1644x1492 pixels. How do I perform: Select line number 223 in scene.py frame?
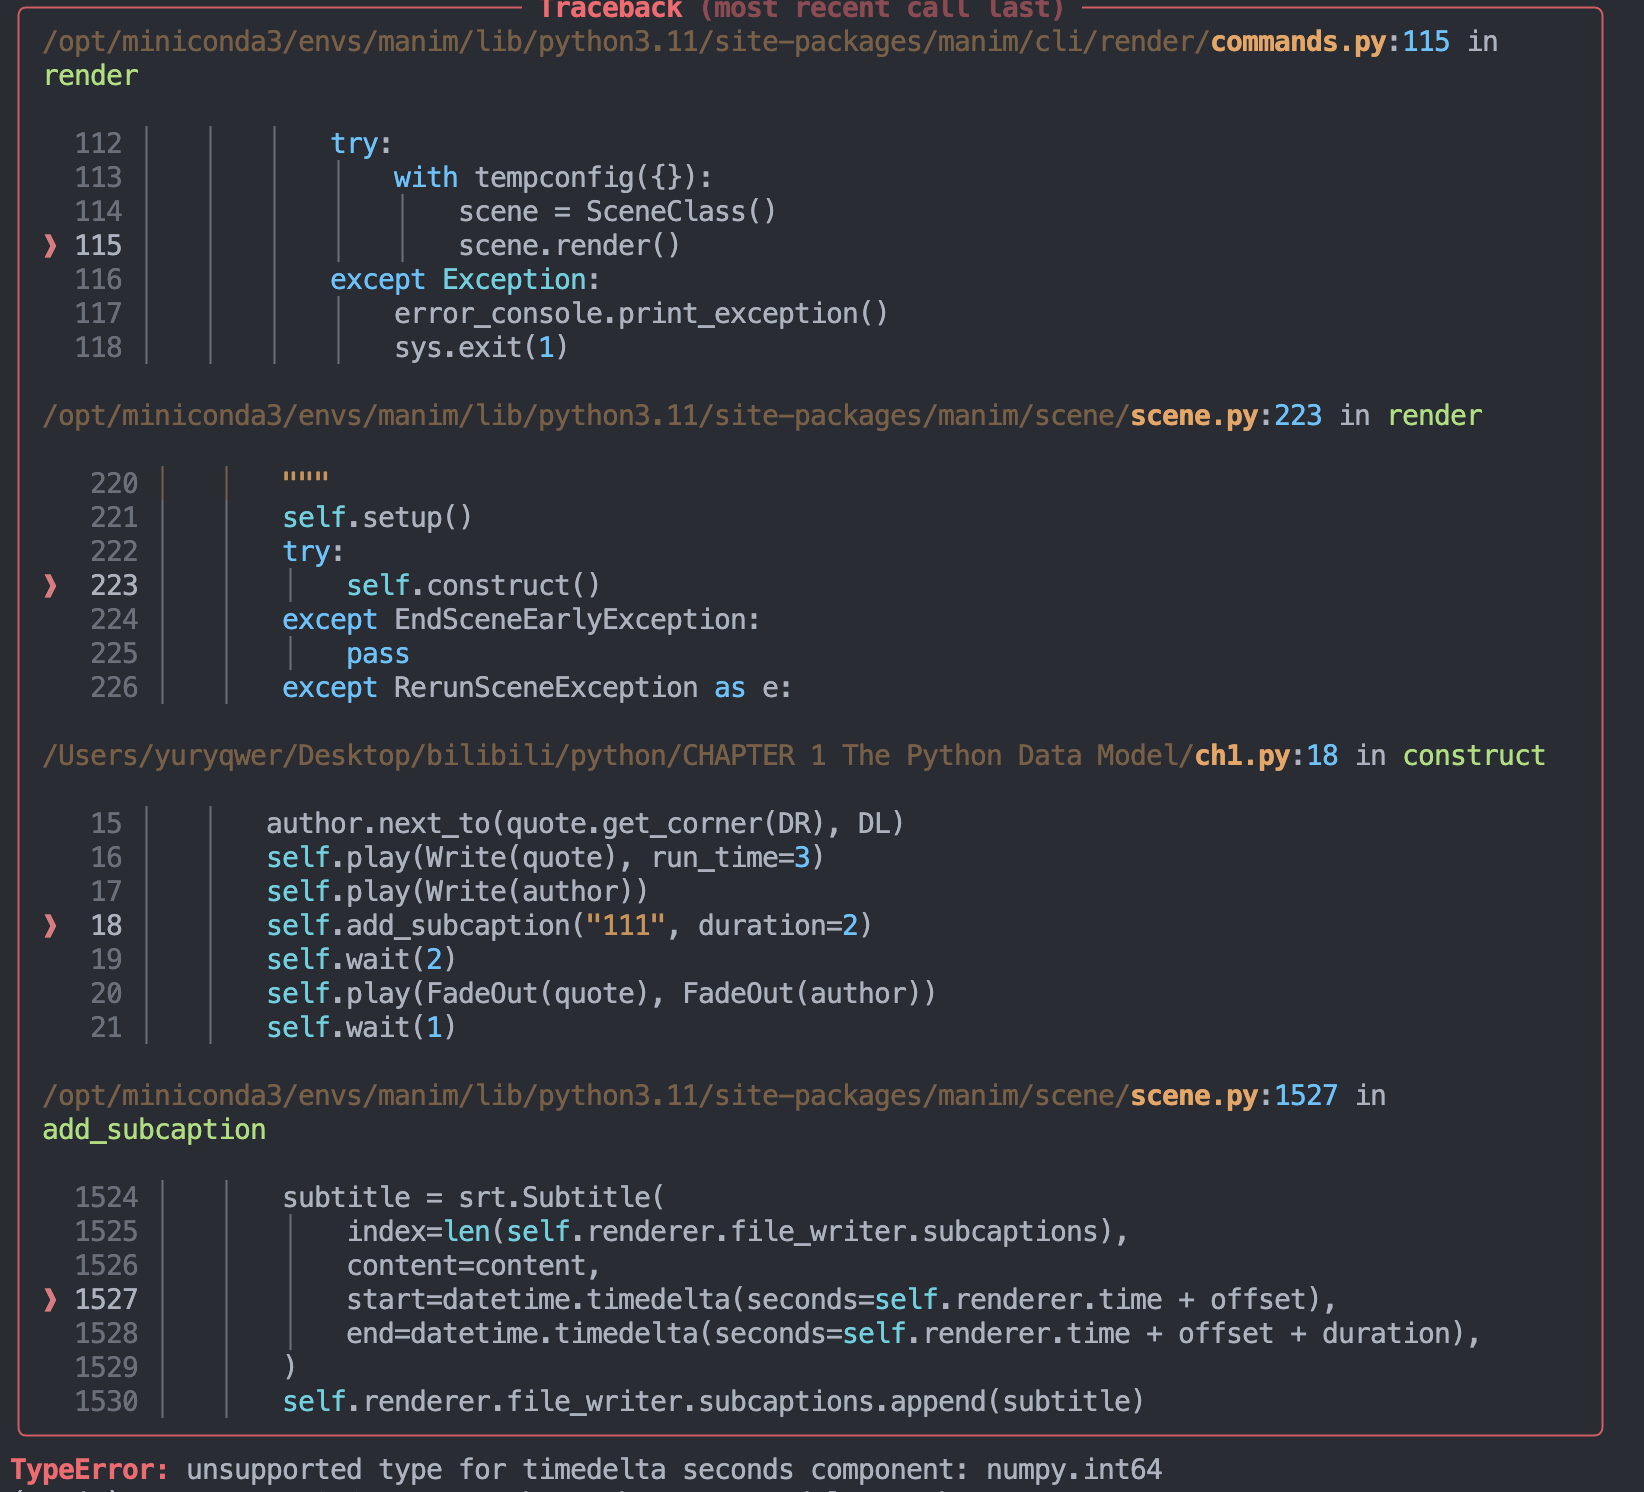[x=113, y=586]
